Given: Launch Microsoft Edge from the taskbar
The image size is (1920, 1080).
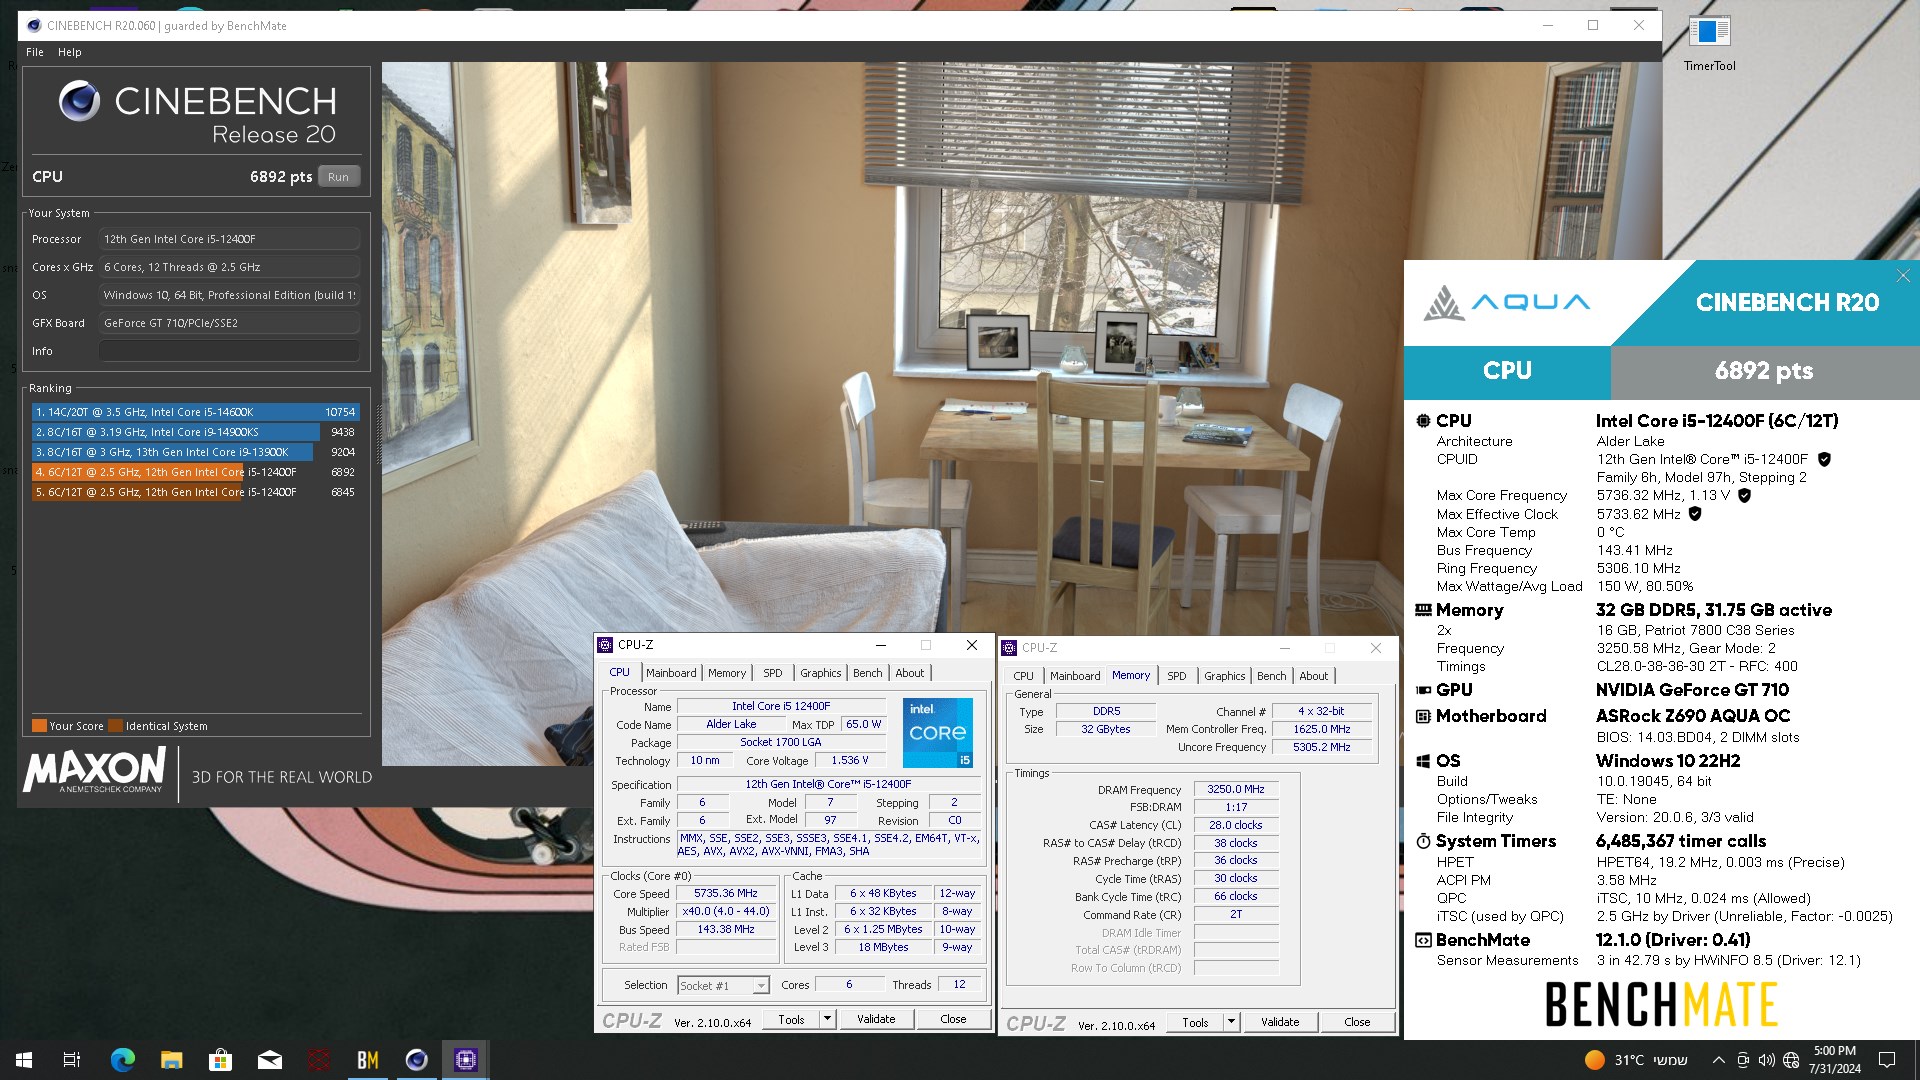Looking at the screenshot, I should pyautogui.click(x=122, y=1060).
